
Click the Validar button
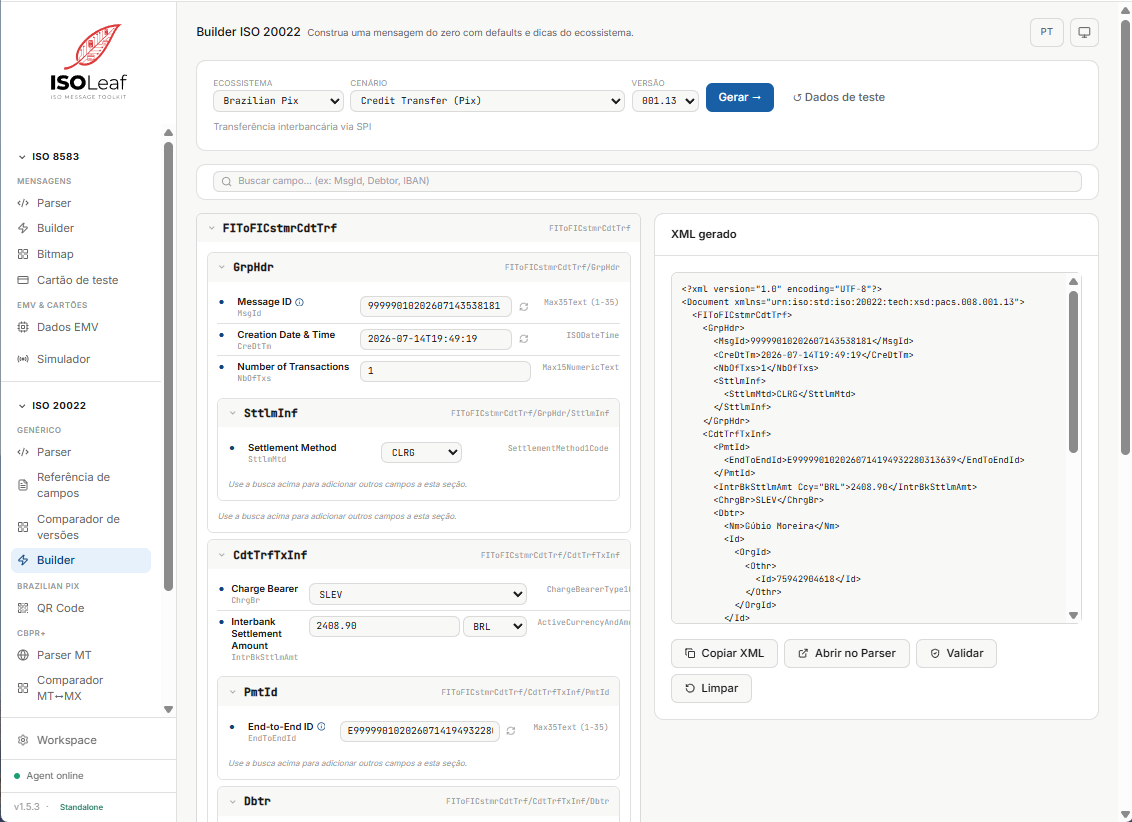(x=956, y=653)
